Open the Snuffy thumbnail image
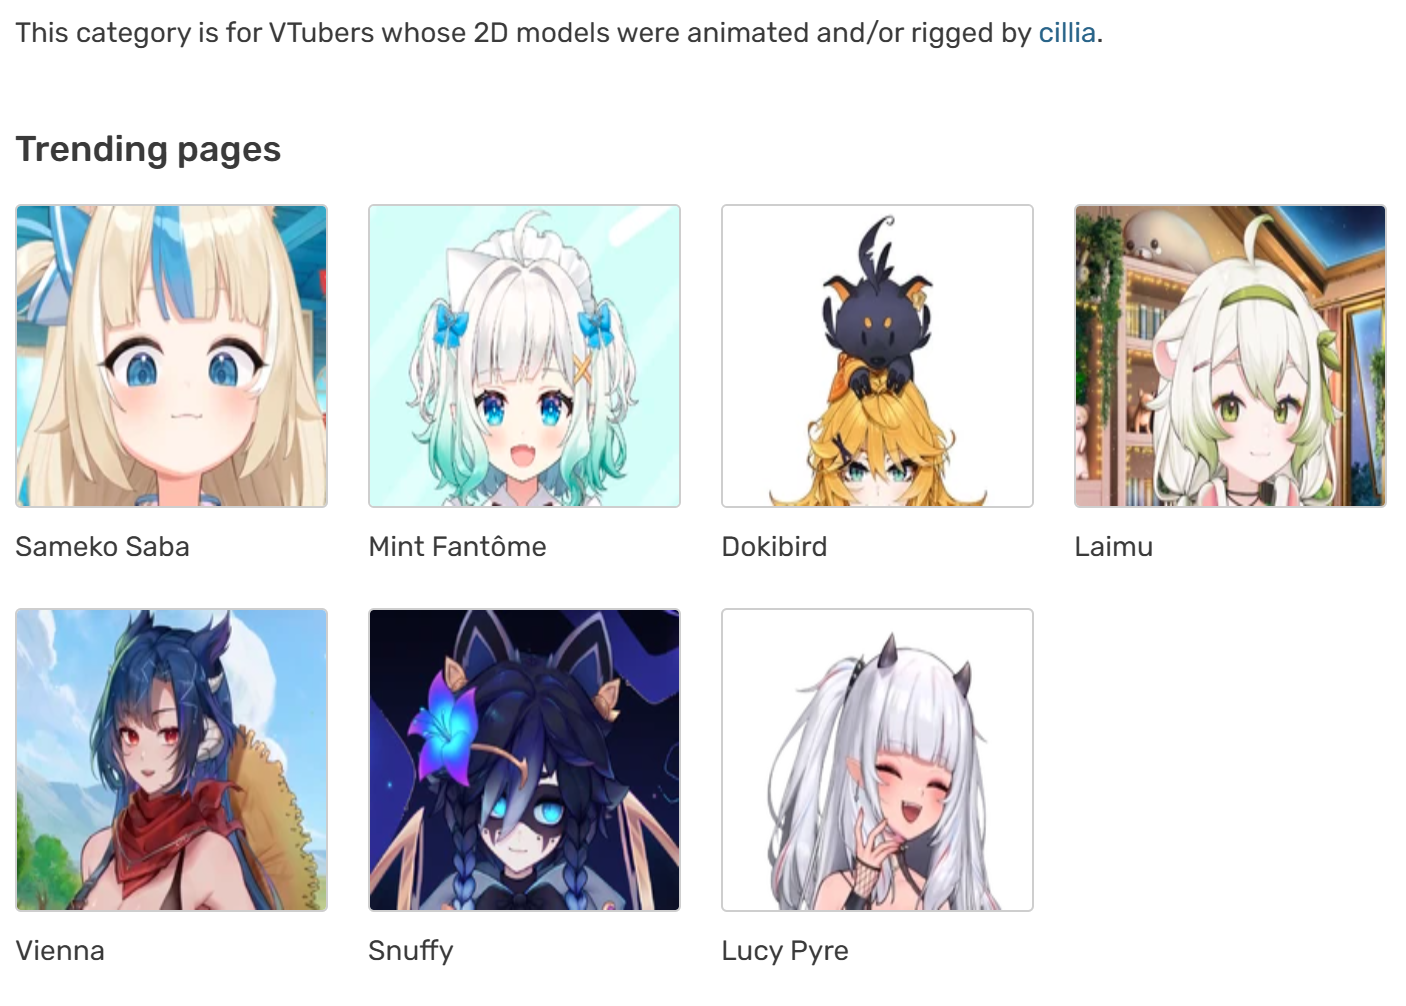Image resolution: width=1406 pixels, height=1006 pixels. tap(524, 760)
